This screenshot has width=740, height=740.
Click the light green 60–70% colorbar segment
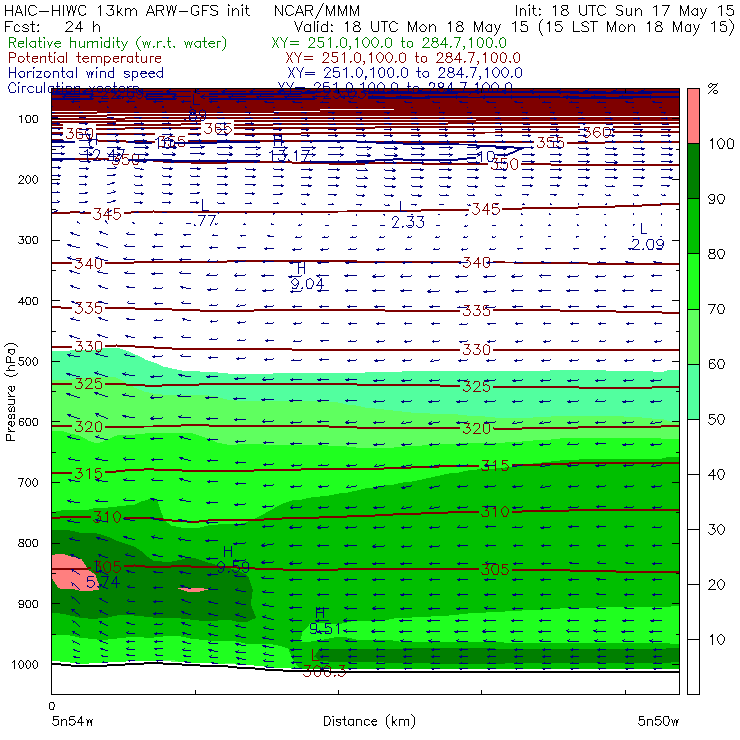(693, 336)
